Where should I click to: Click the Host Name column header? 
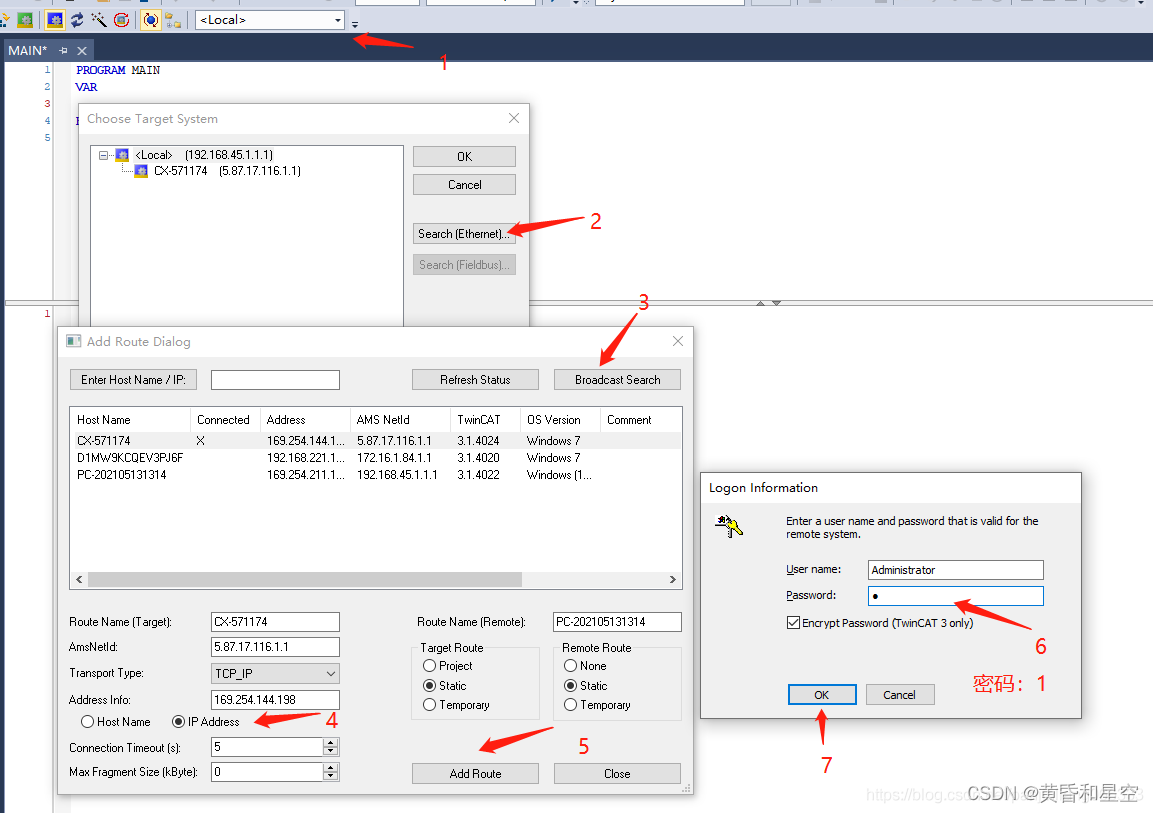130,420
